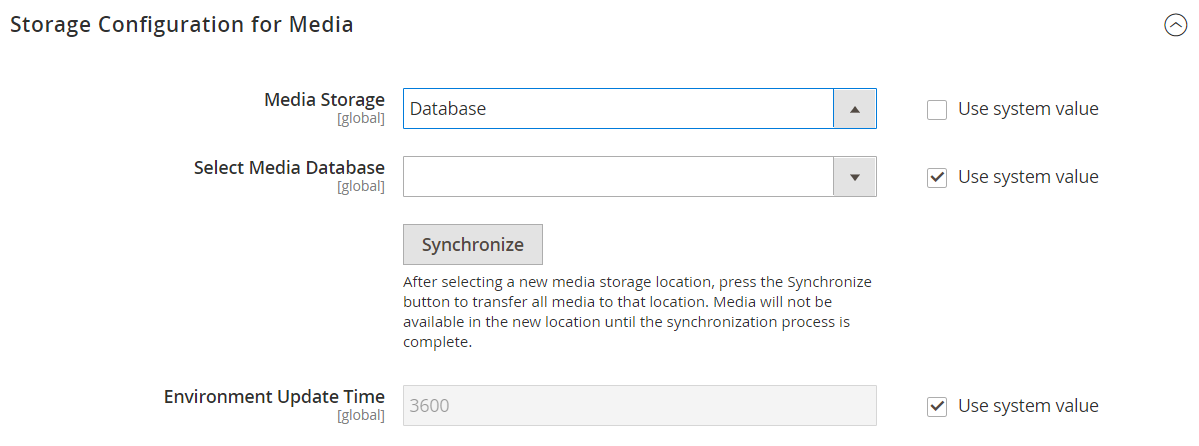Open the Media Storage dropdown showing Database
The width and height of the screenshot is (1199, 446).
(x=639, y=109)
